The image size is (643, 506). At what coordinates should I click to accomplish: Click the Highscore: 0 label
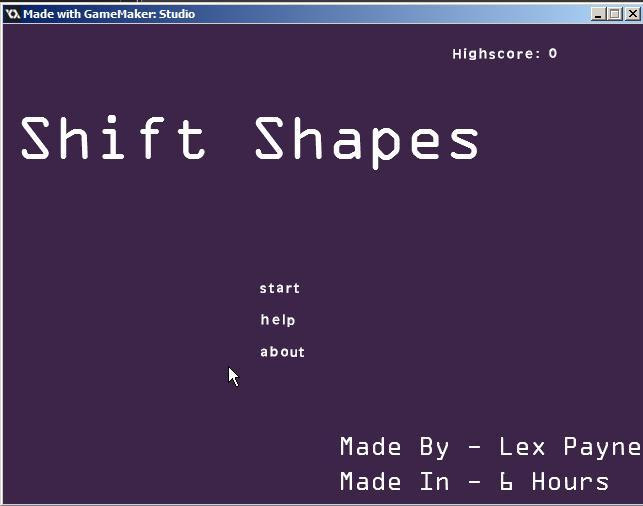point(504,54)
